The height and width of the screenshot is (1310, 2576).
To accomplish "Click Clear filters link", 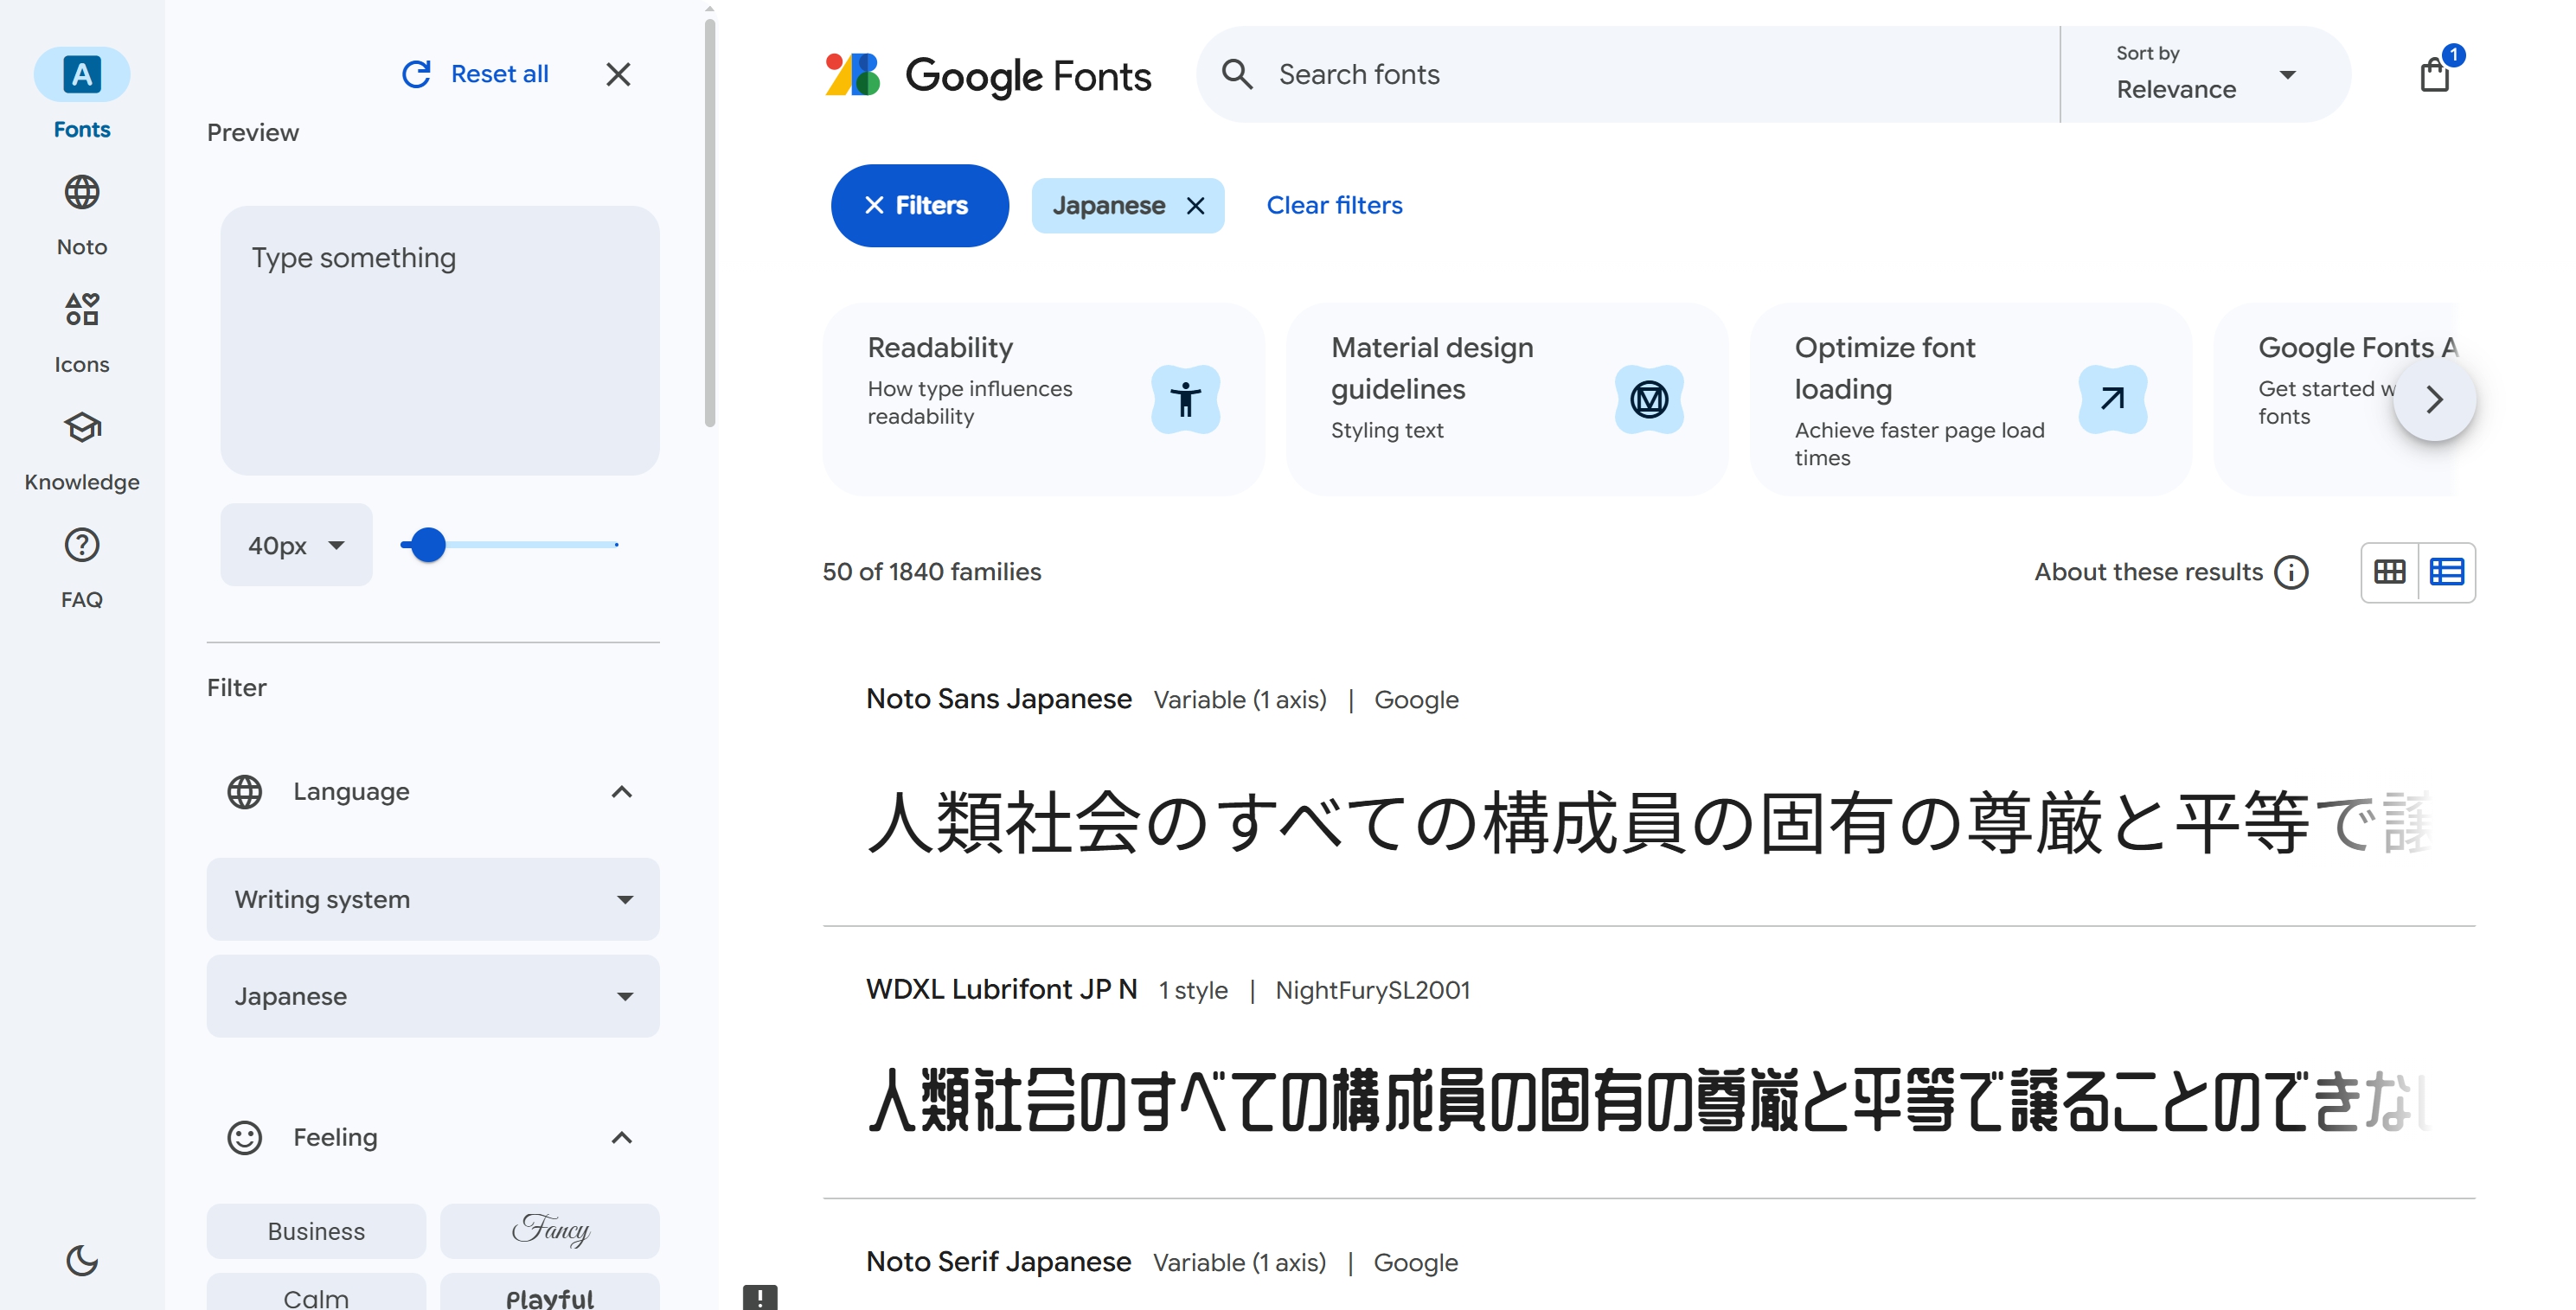I will [x=1334, y=205].
